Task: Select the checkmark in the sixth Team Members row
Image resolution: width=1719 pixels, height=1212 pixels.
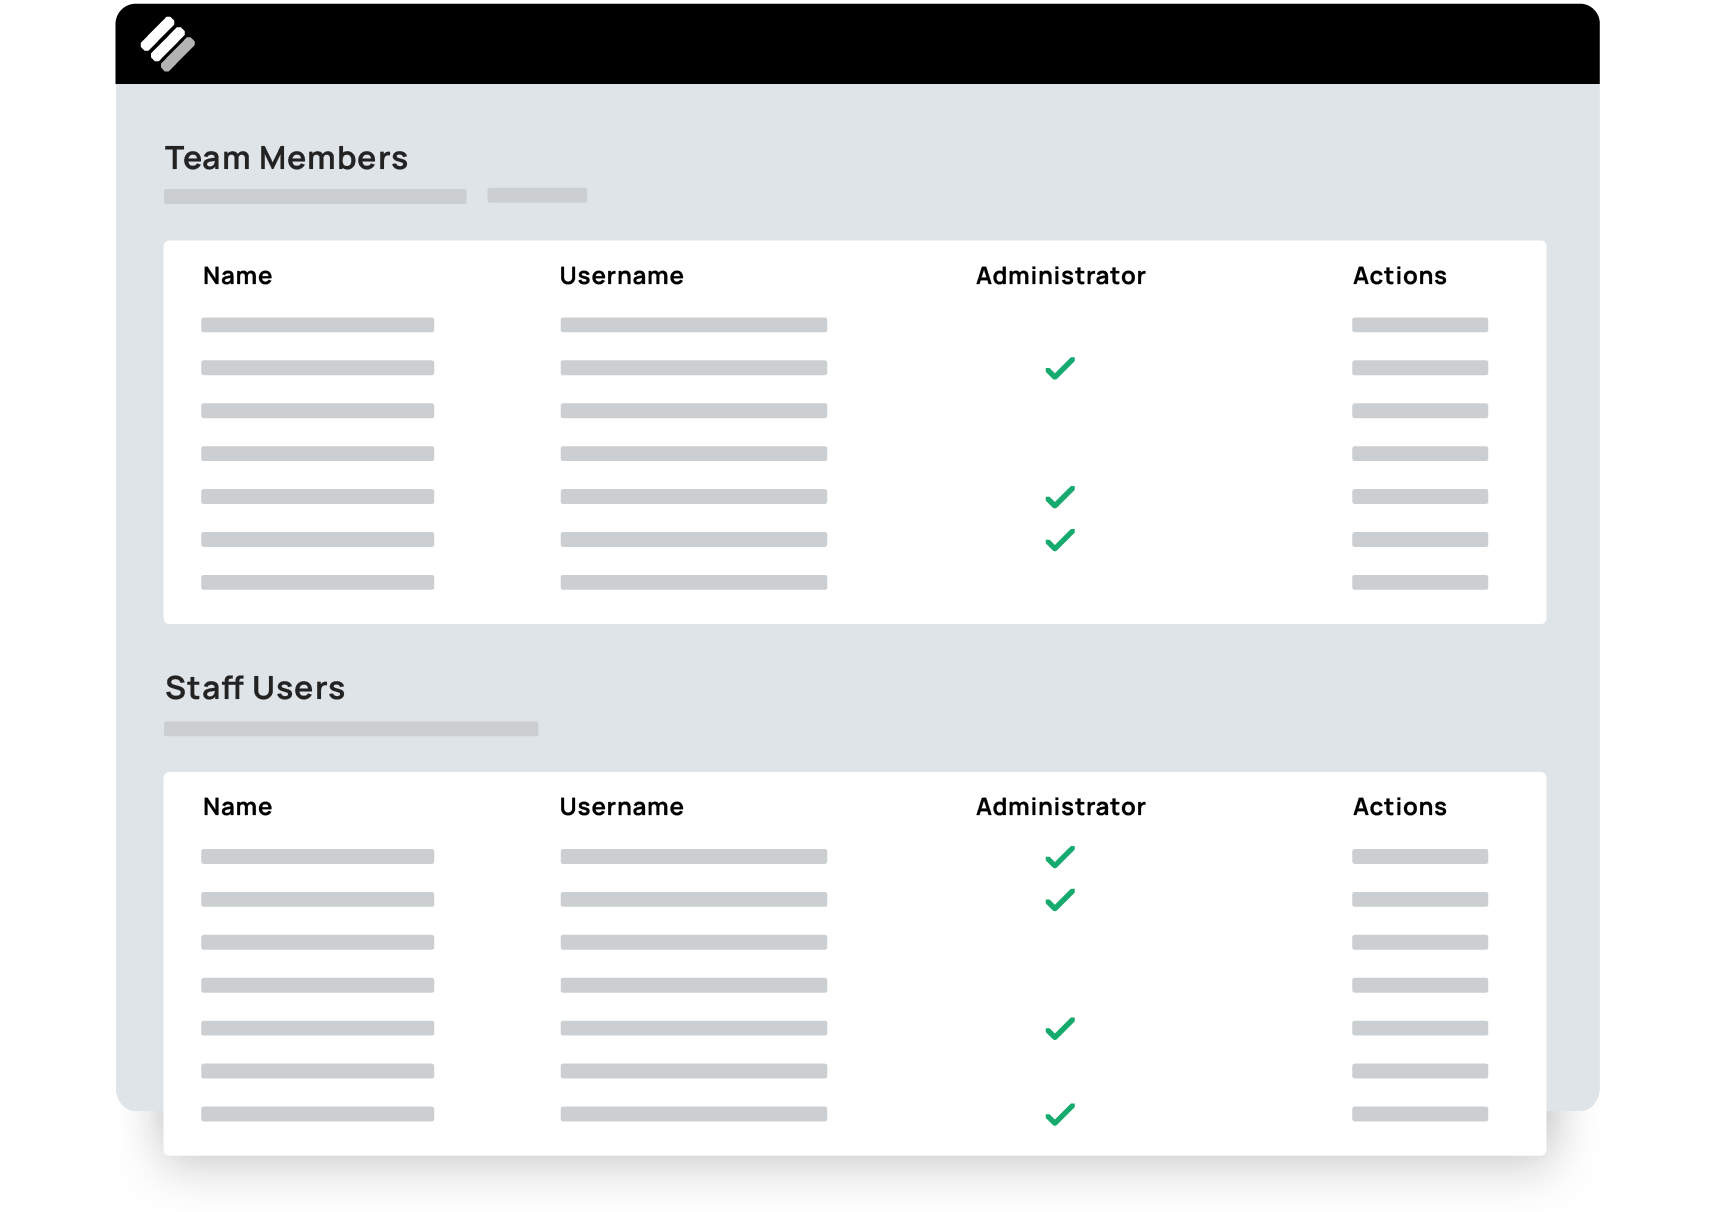Action: point(1060,539)
